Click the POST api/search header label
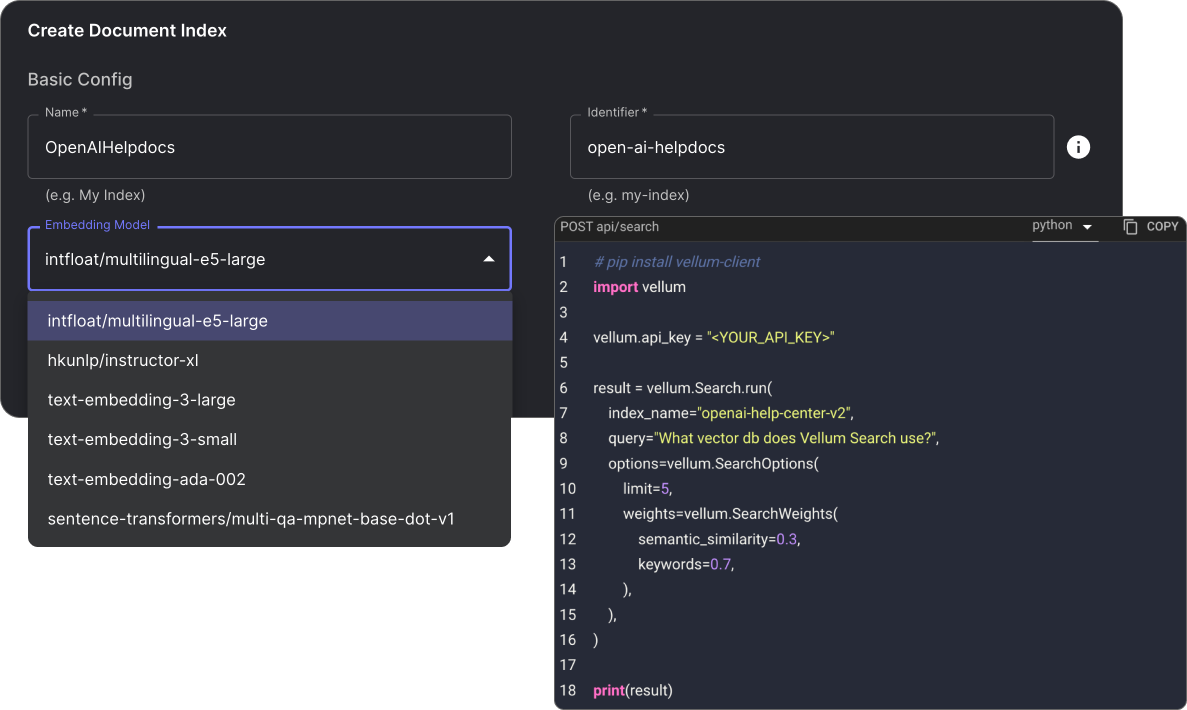The image size is (1187, 710). pyautogui.click(x=610, y=227)
